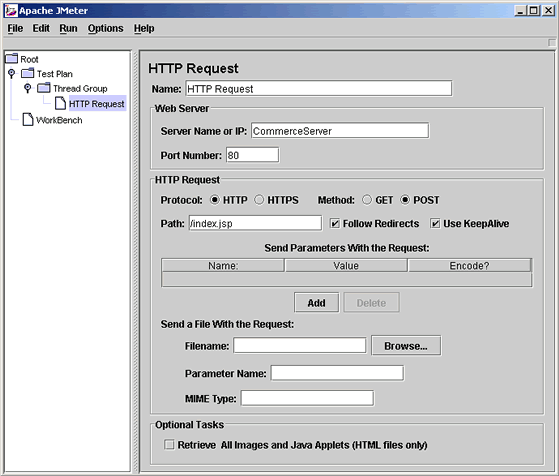Viewport: 559px width, 476px height.
Task: Click the small square icon below the close button
Action: pos(552,42)
